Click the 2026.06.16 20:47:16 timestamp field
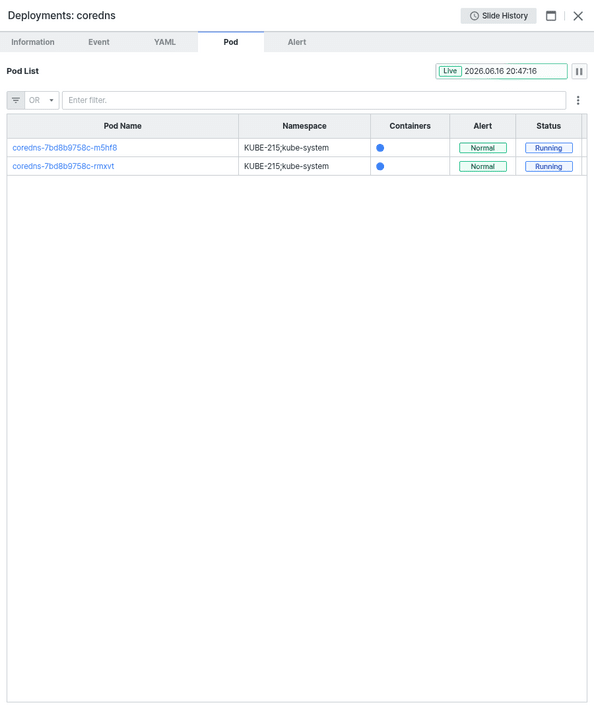This screenshot has height=713, width=594. (501, 71)
